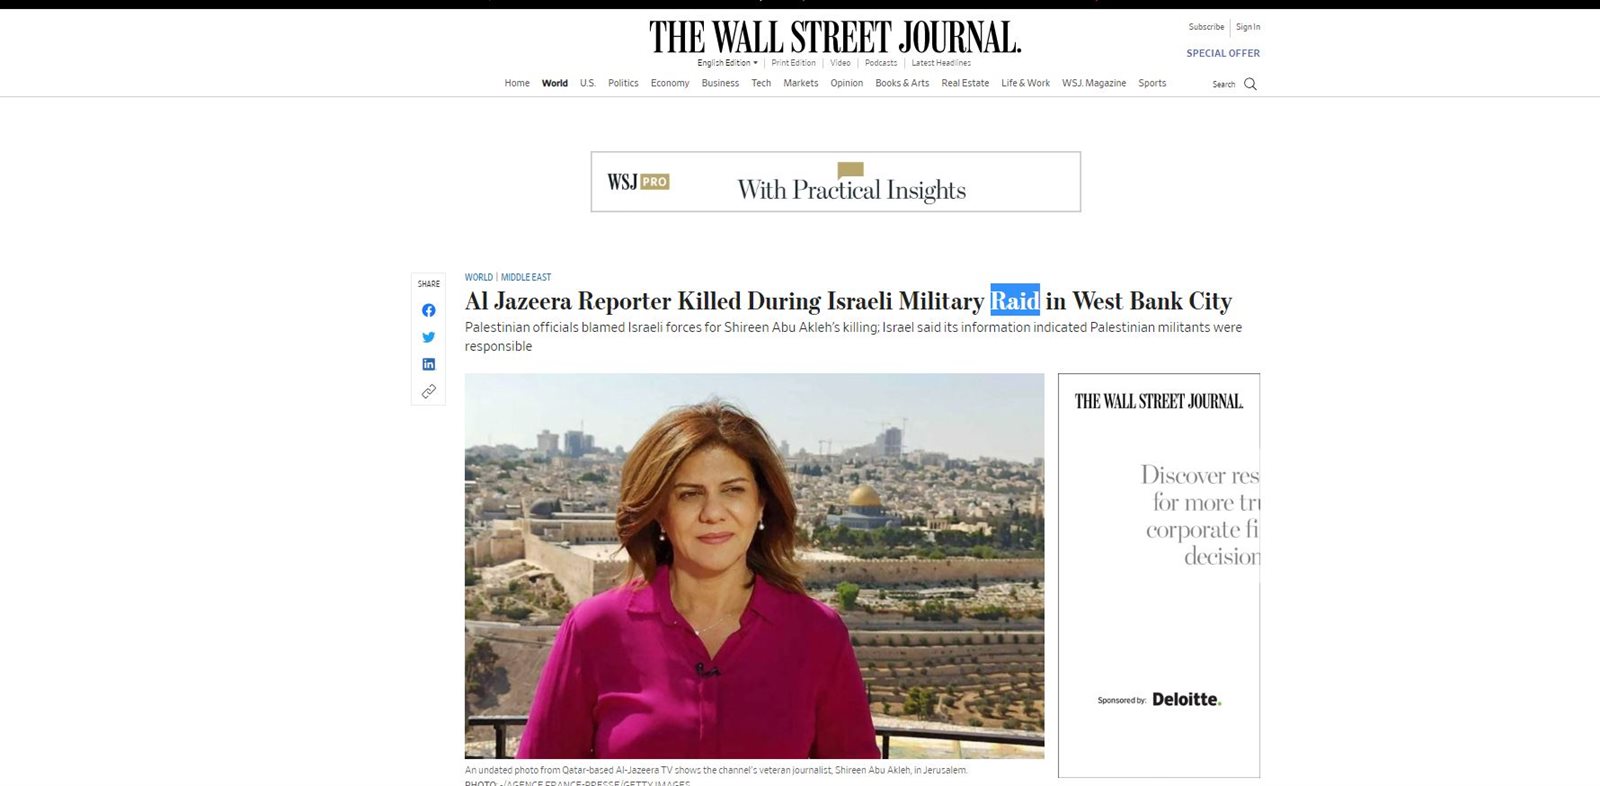
Task: Click the search magnifier icon
Action: 1250,84
